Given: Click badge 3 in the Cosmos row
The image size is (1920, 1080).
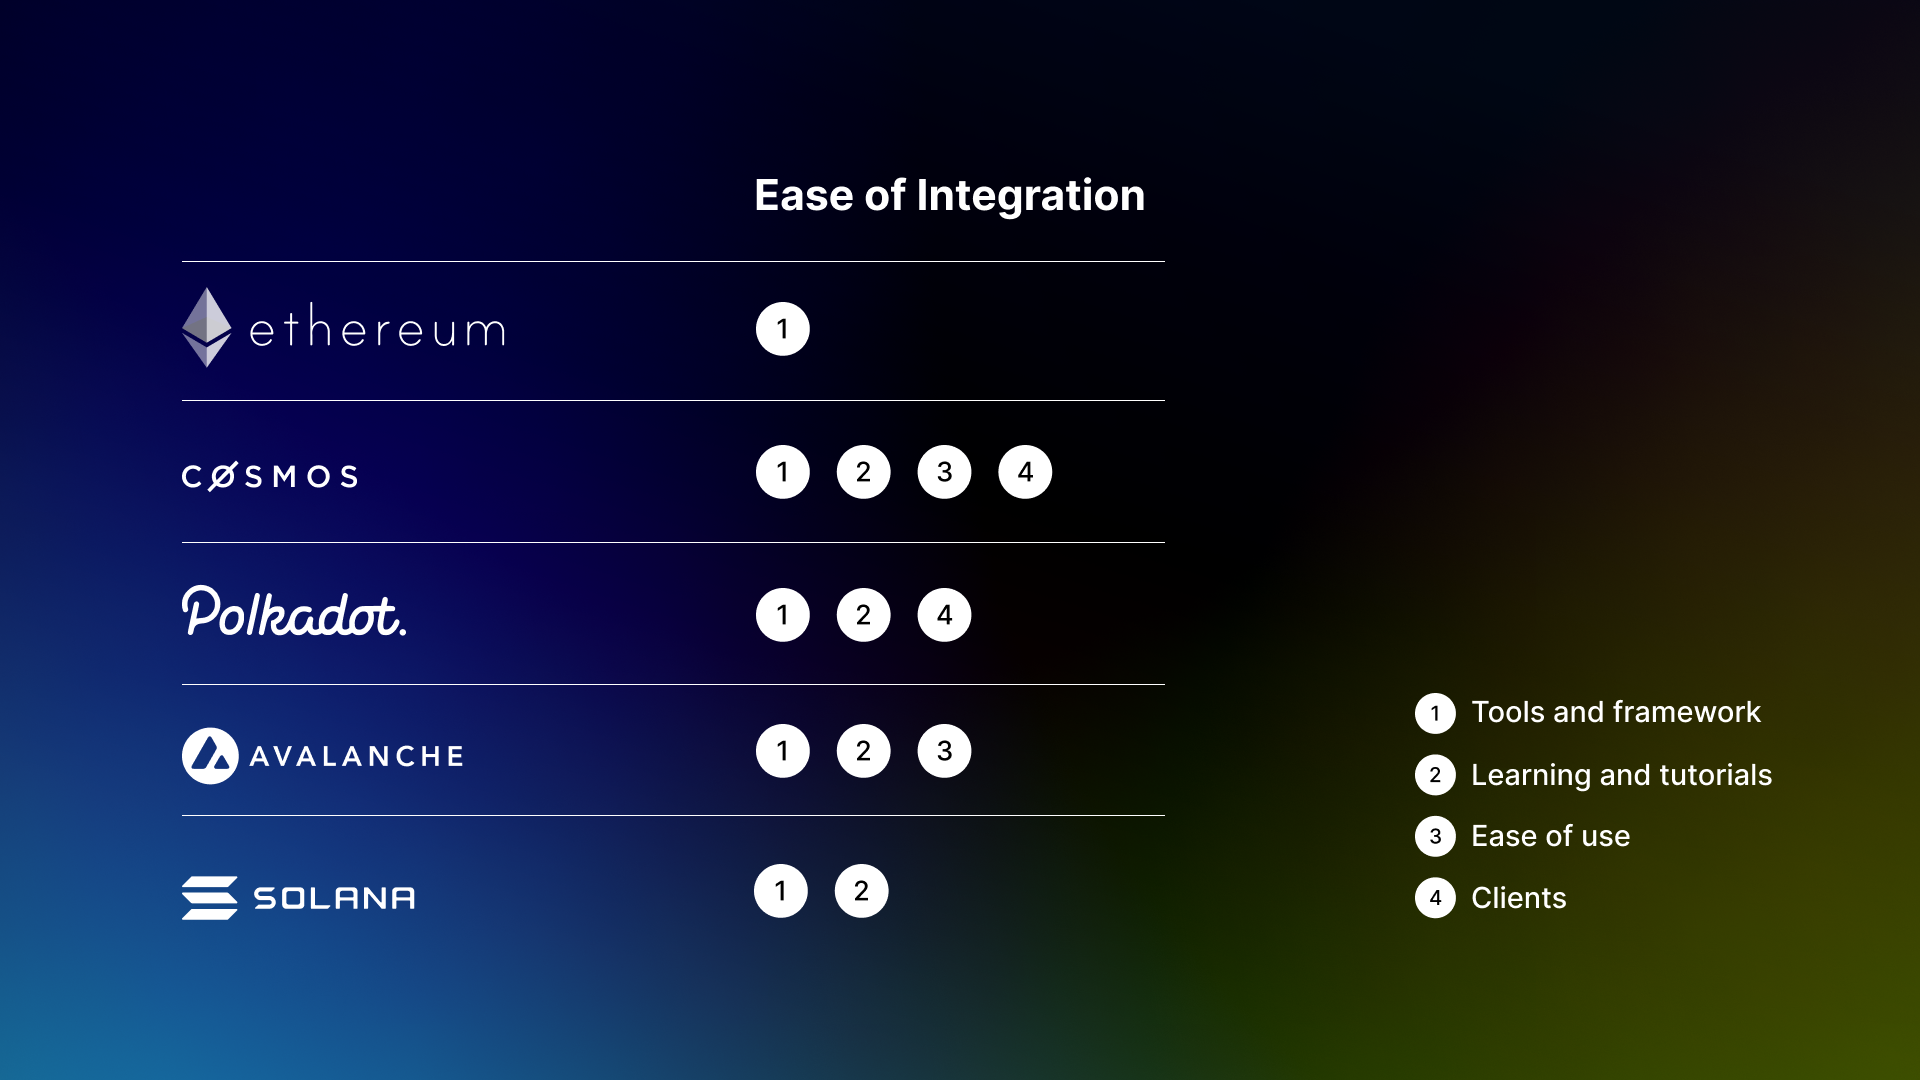Looking at the screenshot, I should tap(944, 472).
